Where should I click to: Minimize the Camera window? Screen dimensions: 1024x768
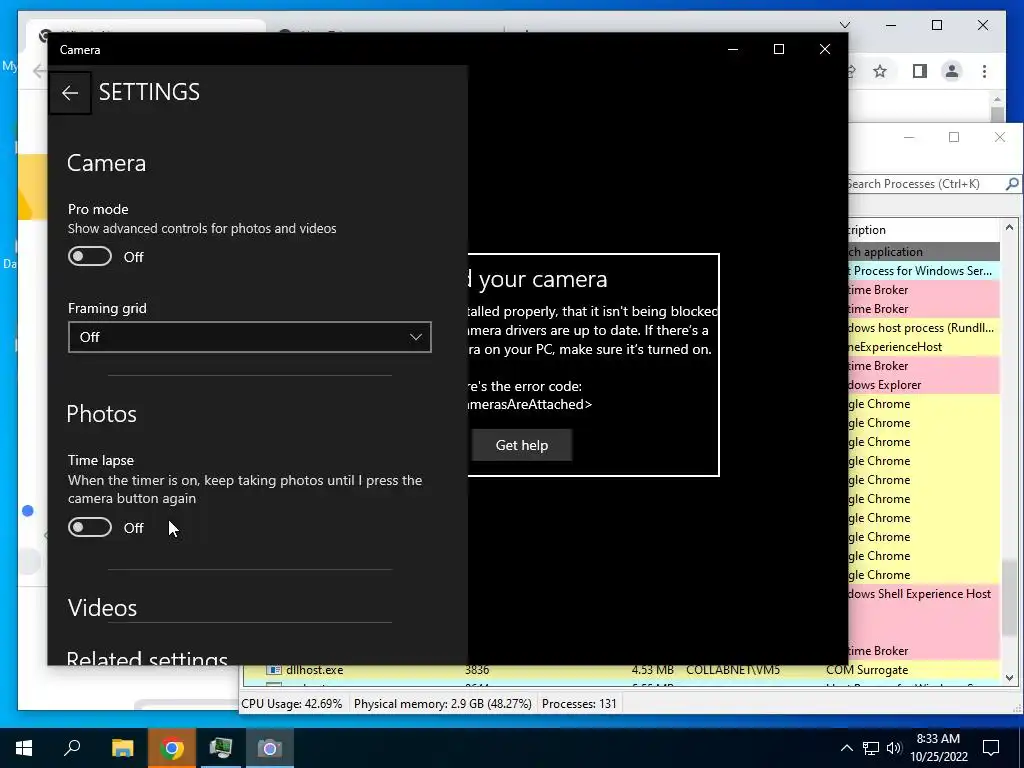point(733,50)
